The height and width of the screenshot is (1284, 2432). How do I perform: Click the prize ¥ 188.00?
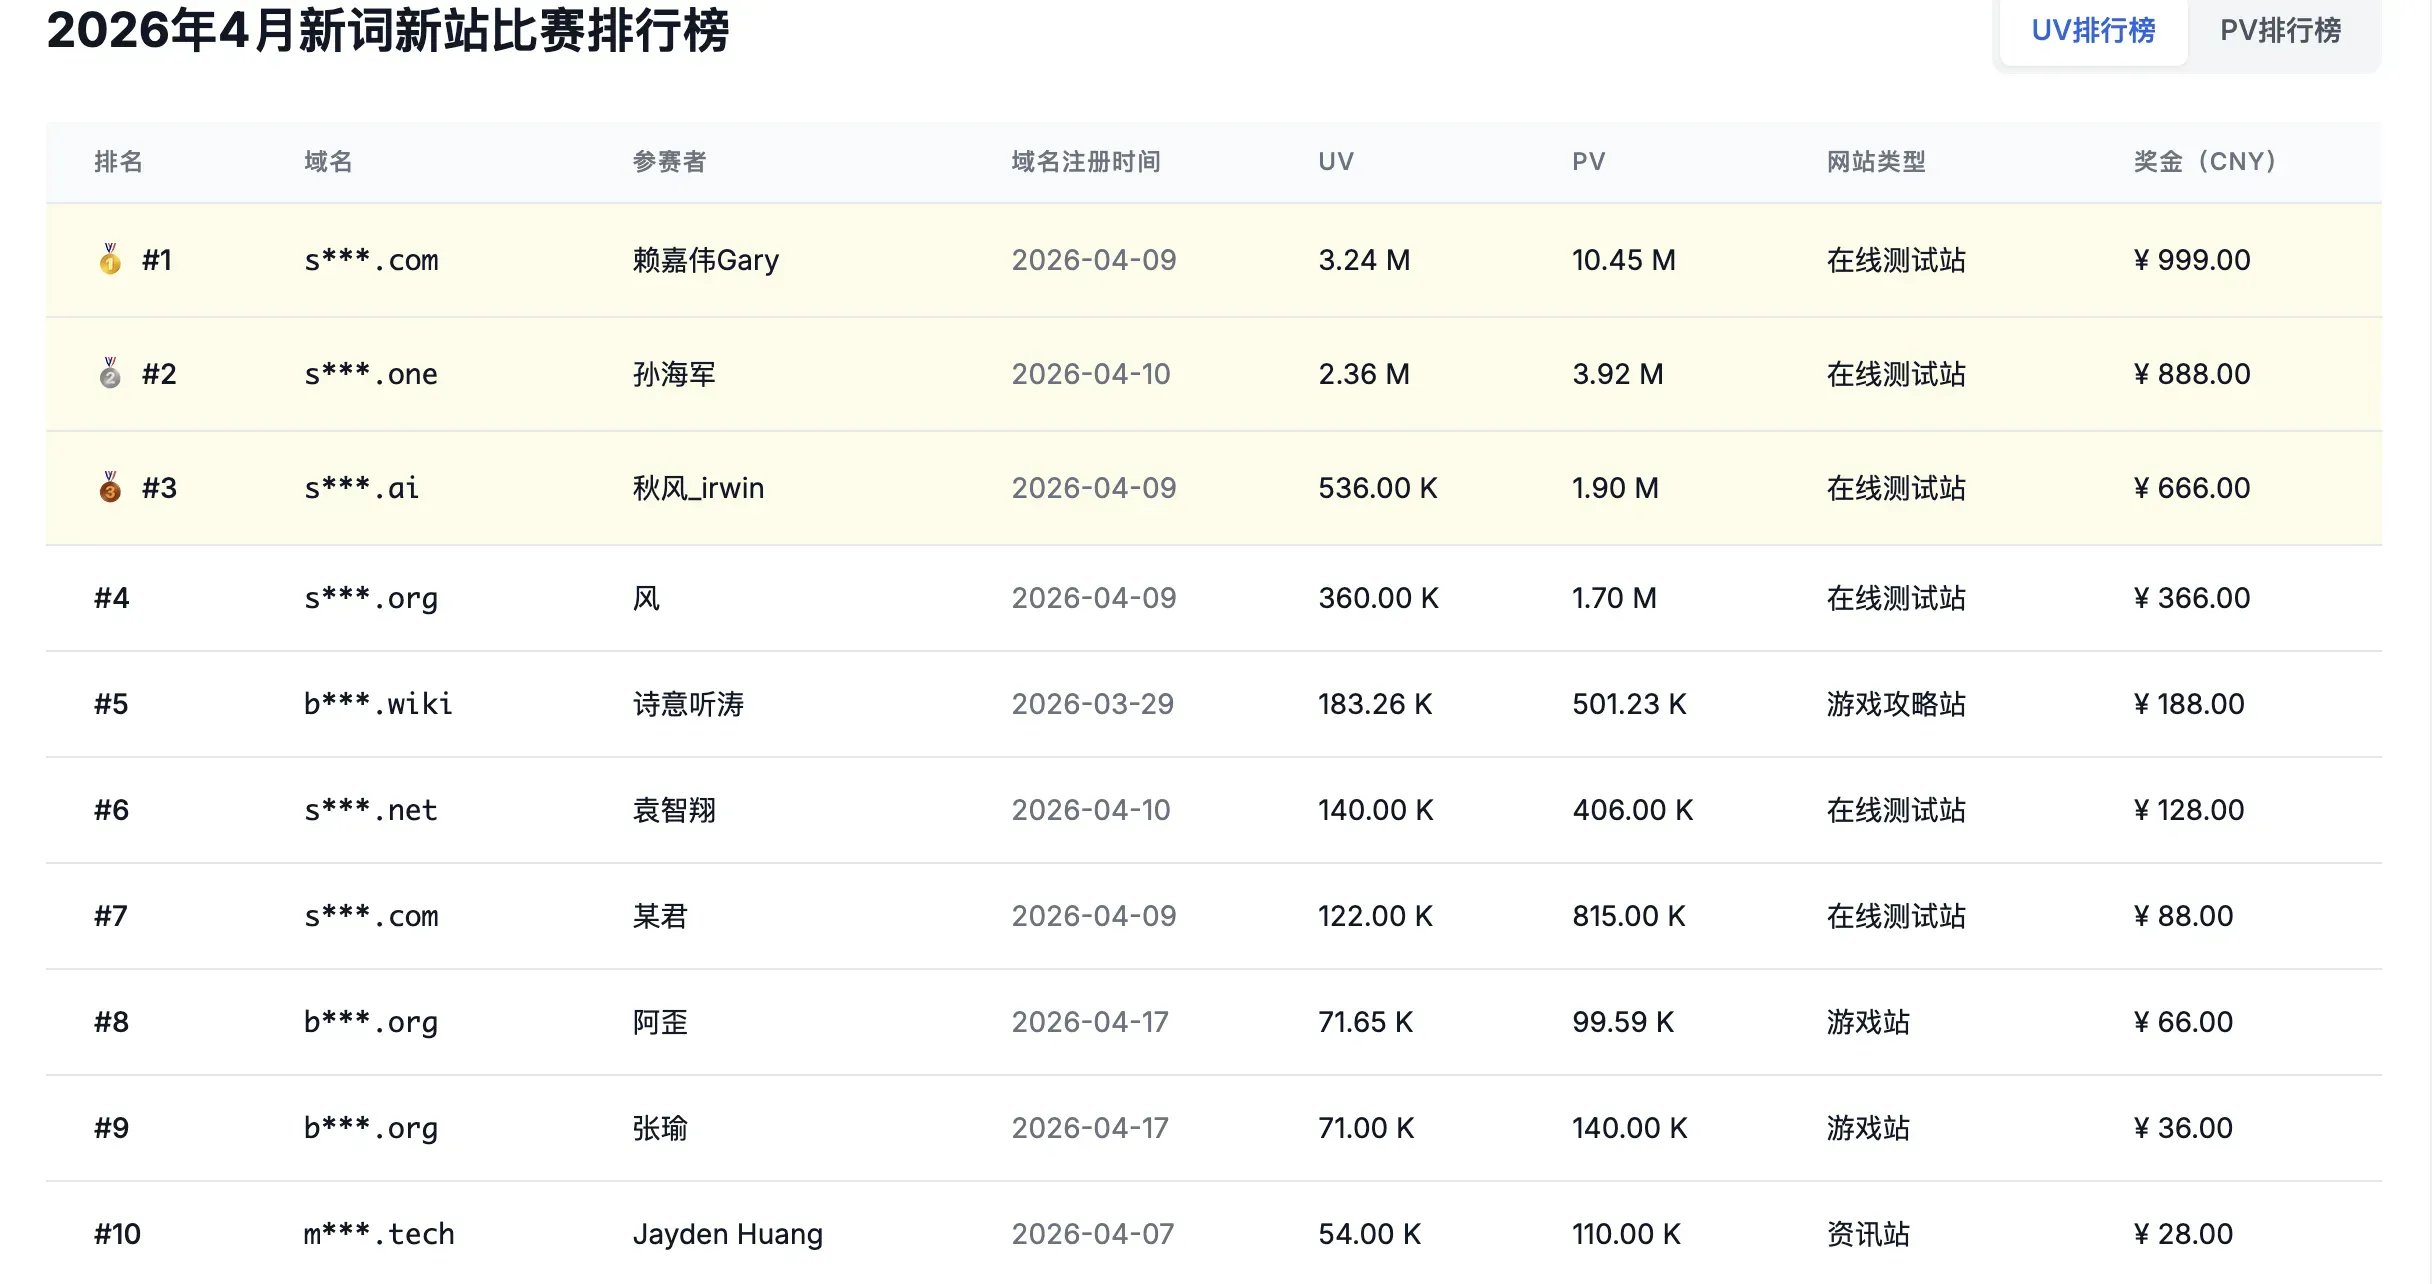(2189, 704)
